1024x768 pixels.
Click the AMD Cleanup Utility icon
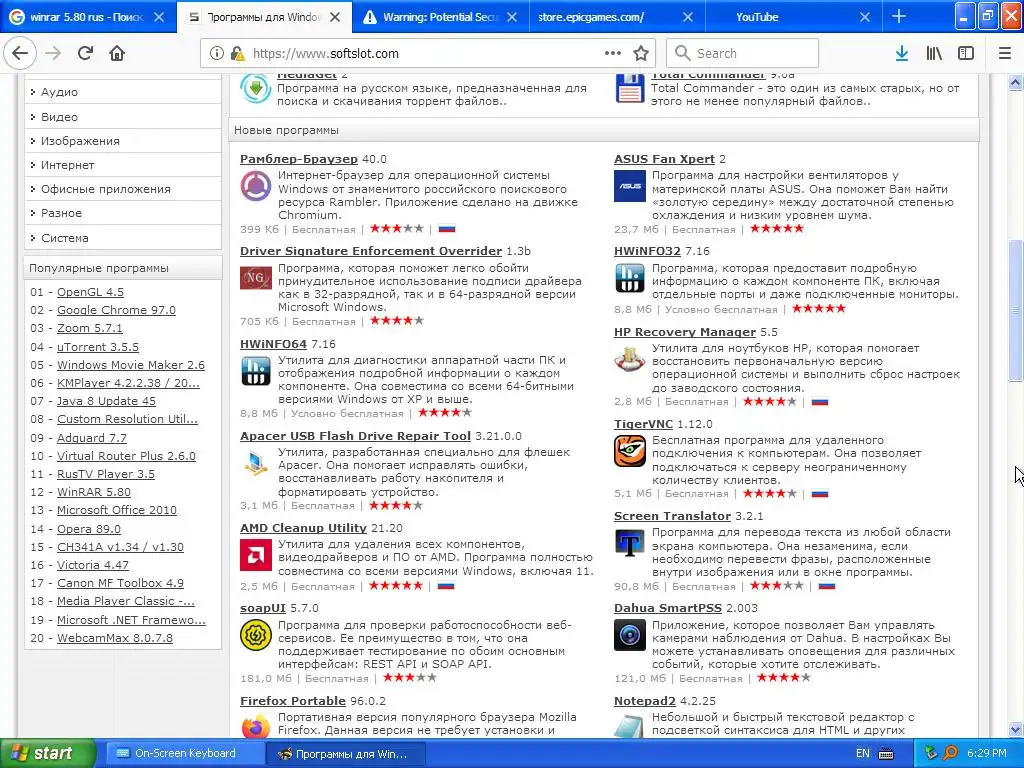(x=255, y=555)
